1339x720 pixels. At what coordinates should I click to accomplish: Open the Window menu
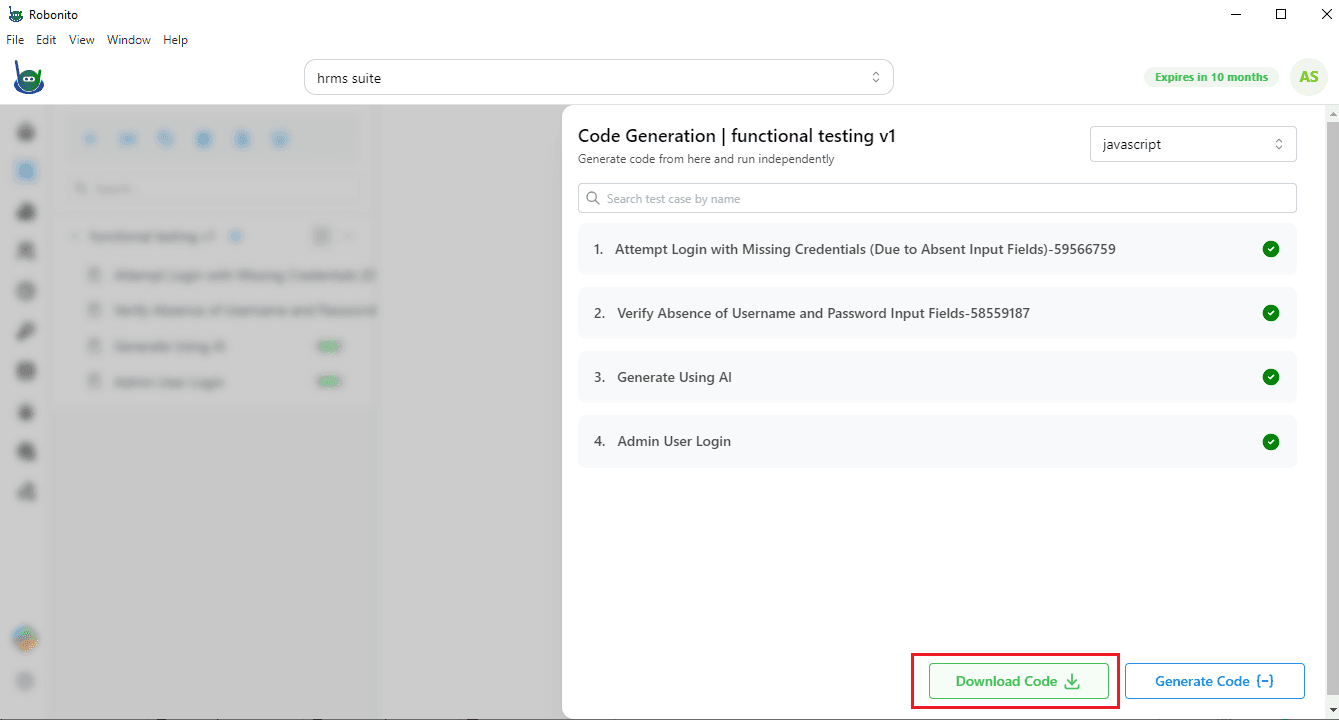129,40
